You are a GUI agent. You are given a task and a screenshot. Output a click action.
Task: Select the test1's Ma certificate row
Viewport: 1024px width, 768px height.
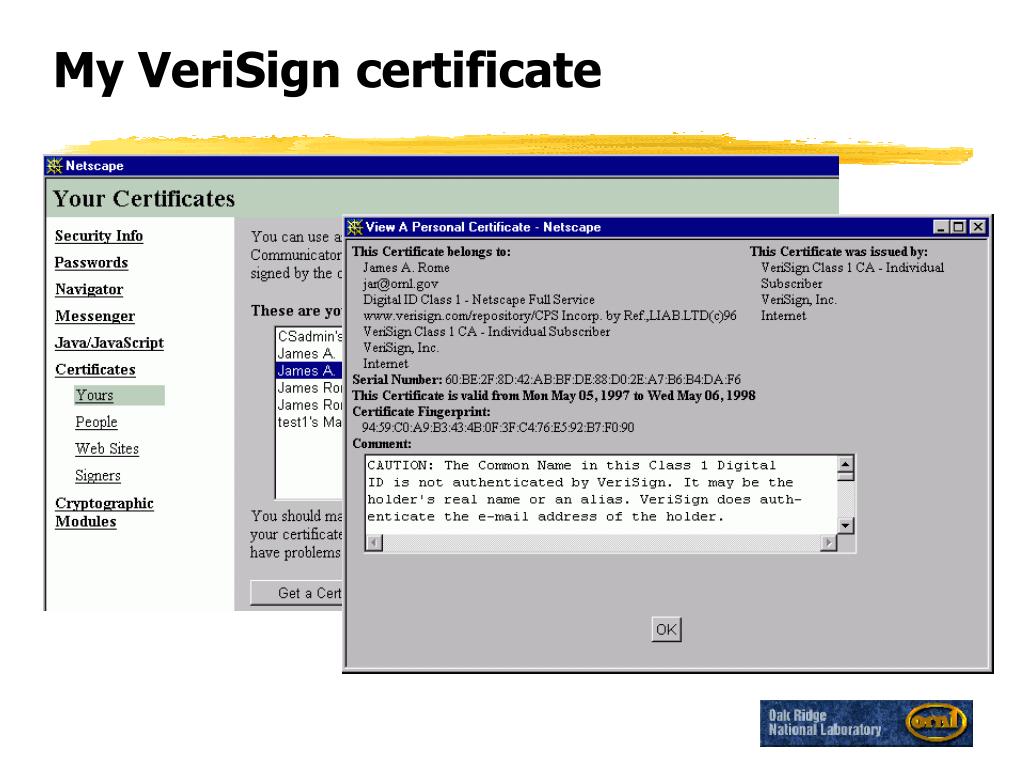pos(310,422)
